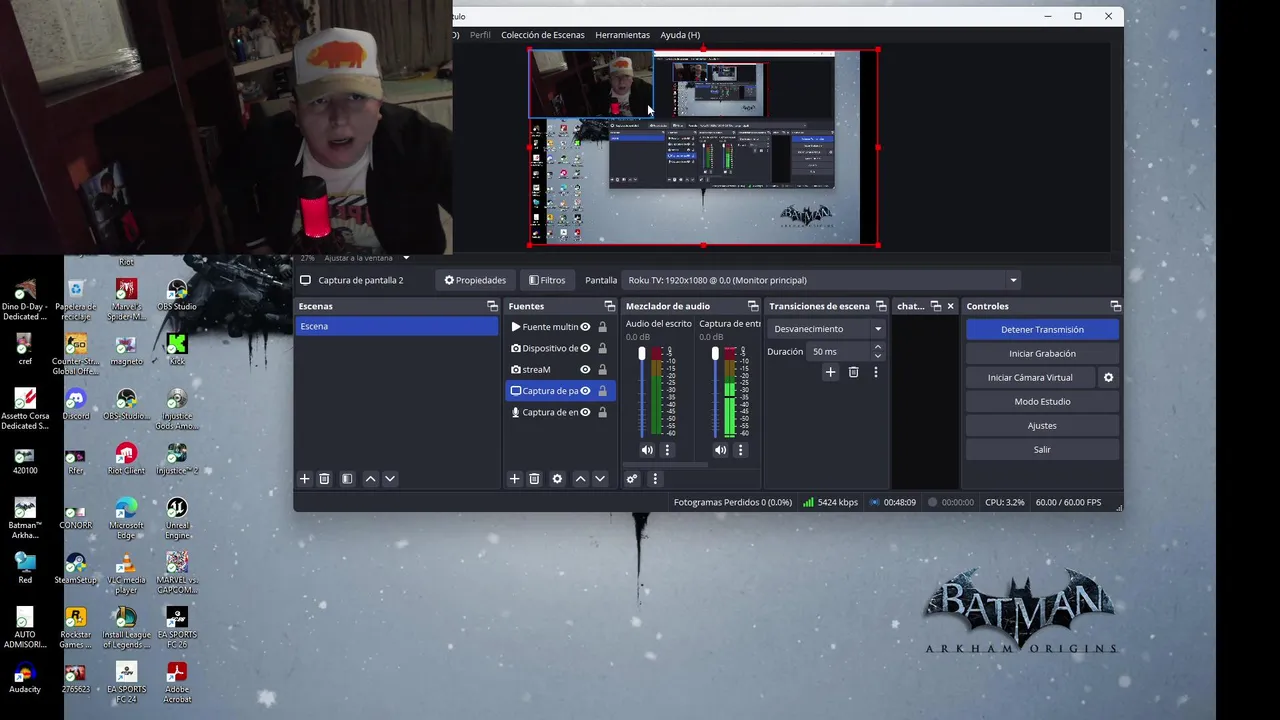
Task: Open Perfil menu
Action: [480, 35]
